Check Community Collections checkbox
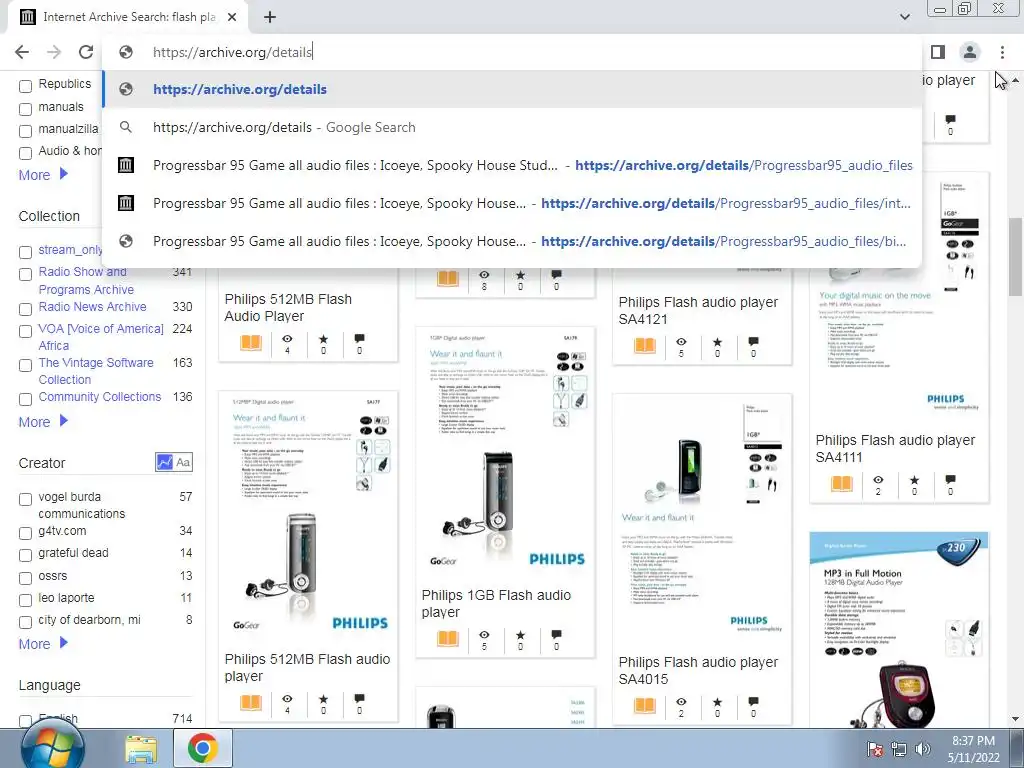The height and width of the screenshot is (768, 1024). tap(25, 399)
